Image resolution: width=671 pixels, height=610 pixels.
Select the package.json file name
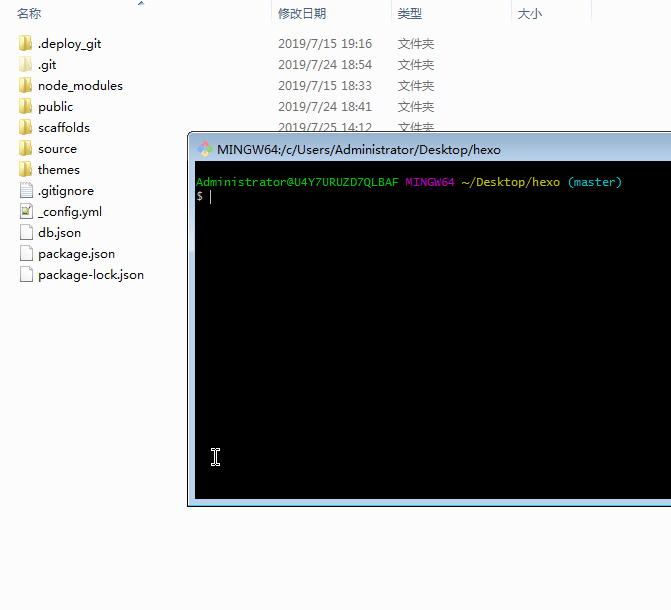[x=77, y=254]
